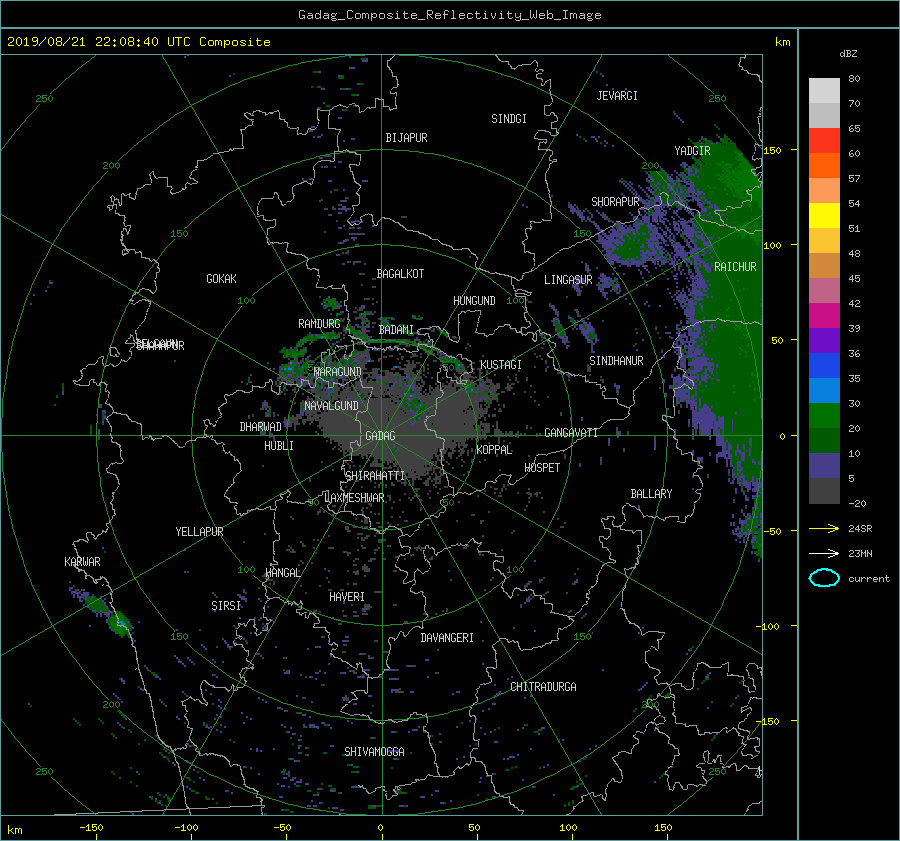
Task: Click the BADAMI city label
Action: tap(396, 330)
